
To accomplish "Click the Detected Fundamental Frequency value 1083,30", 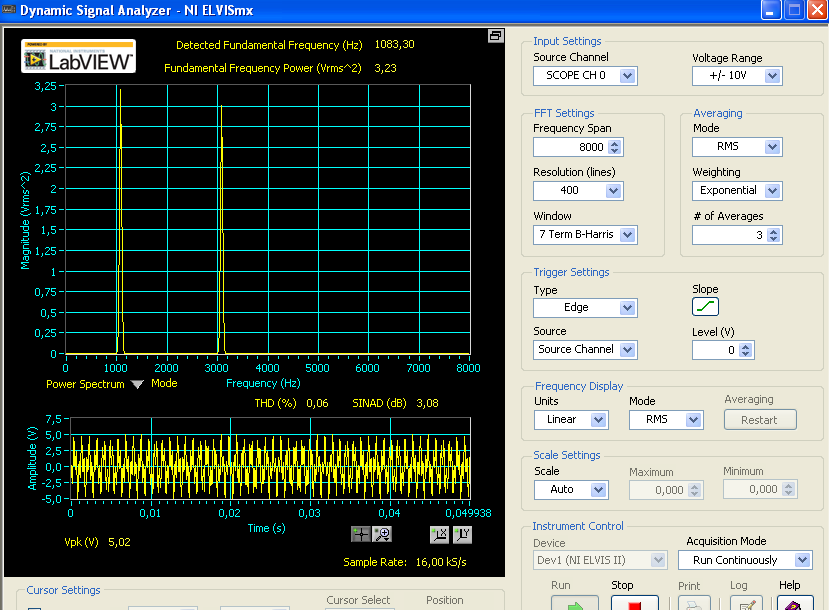I will (x=394, y=44).
